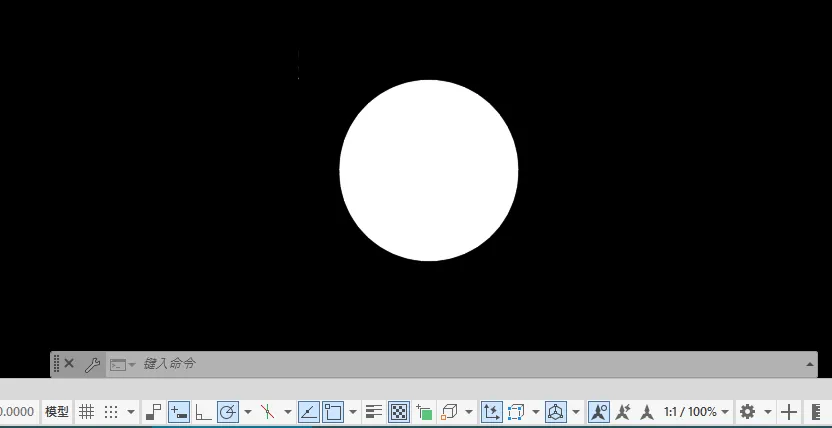Click the object snap tracking icon

308,412
